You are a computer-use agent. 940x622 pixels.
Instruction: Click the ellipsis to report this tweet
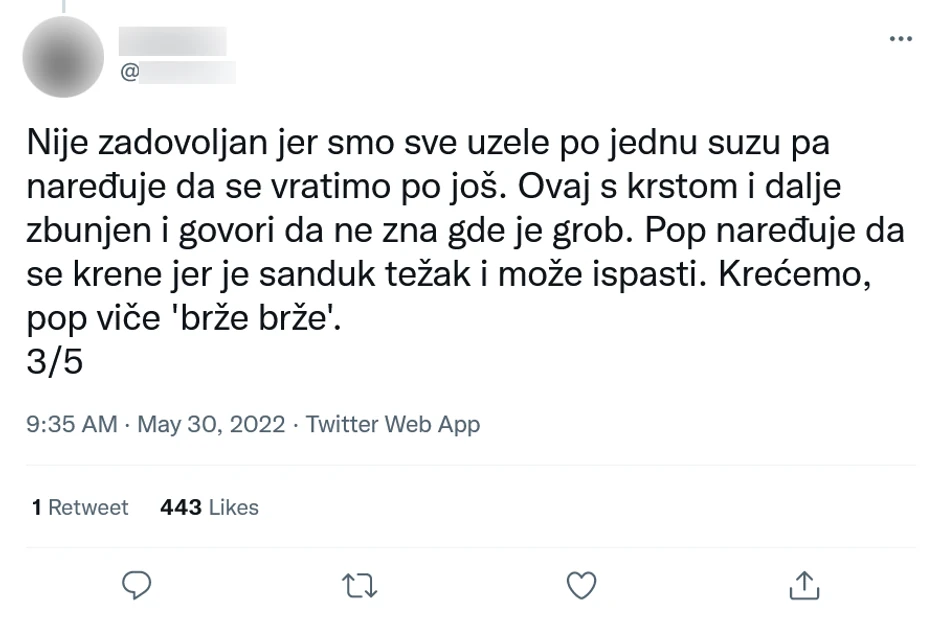[x=901, y=38]
